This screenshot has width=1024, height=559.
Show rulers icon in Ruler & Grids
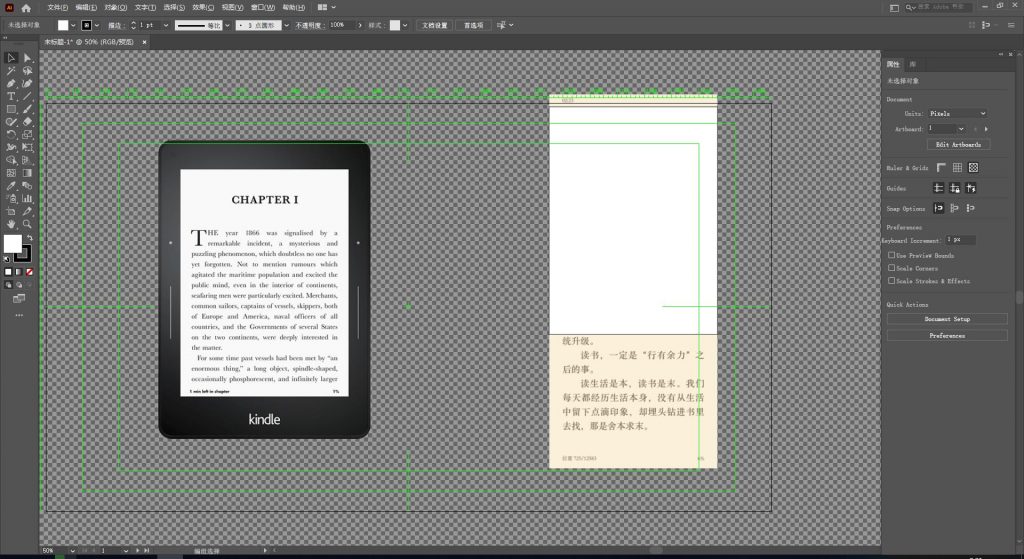(x=941, y=168)
